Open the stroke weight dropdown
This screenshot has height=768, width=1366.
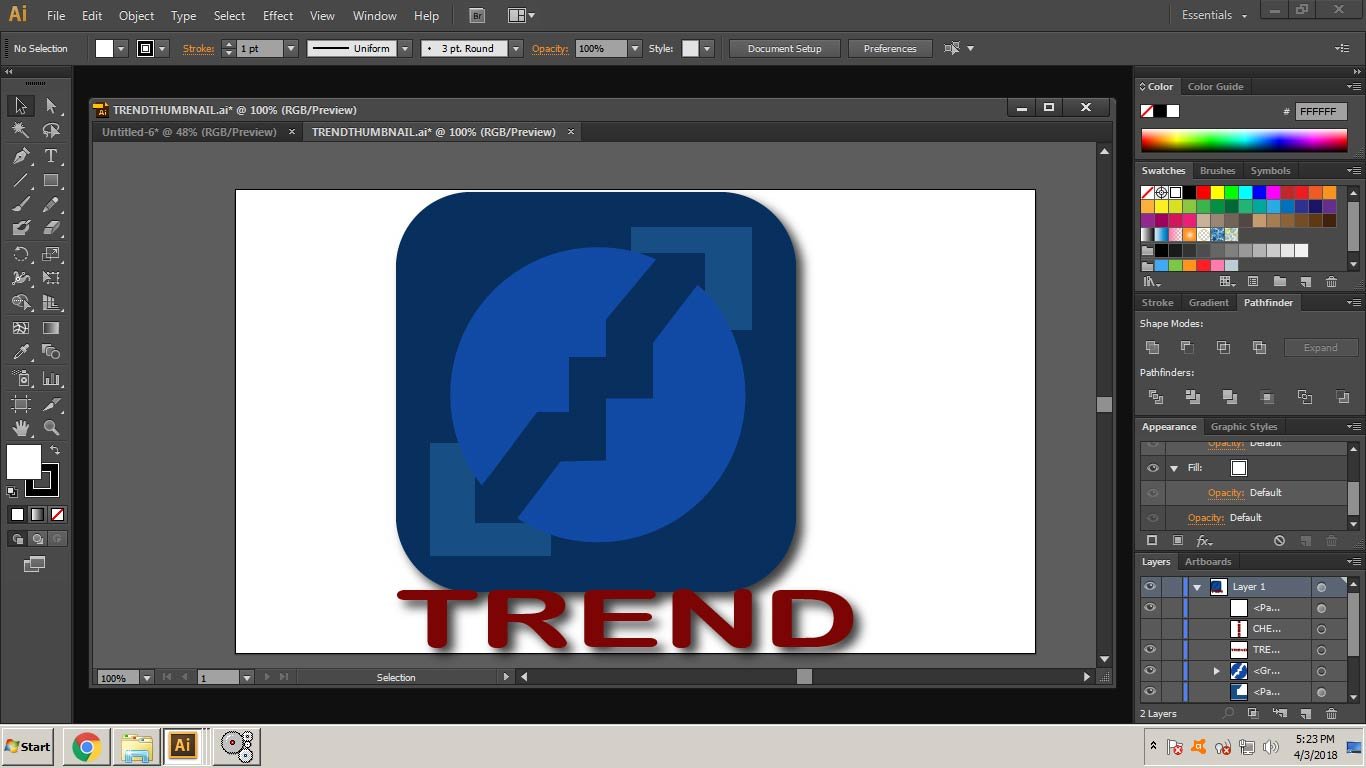point(291,48)
